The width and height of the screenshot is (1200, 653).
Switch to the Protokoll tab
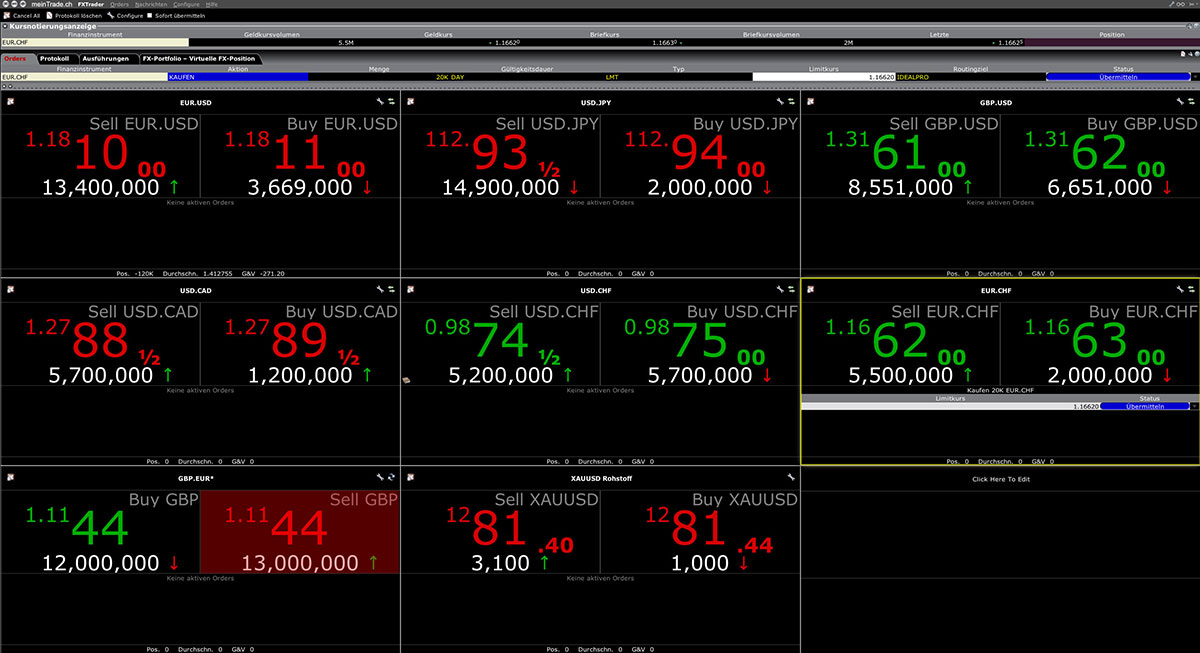(54, 59)
